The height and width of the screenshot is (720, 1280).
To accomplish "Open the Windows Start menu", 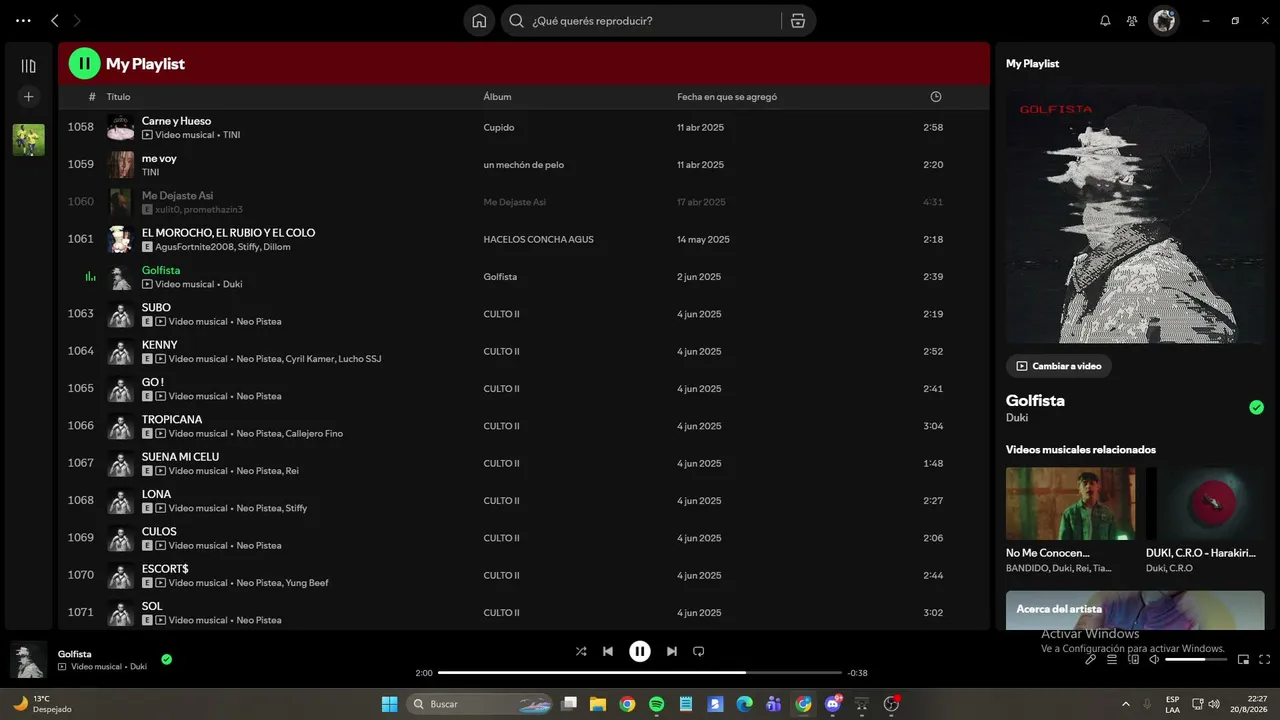I will point(389,704).
